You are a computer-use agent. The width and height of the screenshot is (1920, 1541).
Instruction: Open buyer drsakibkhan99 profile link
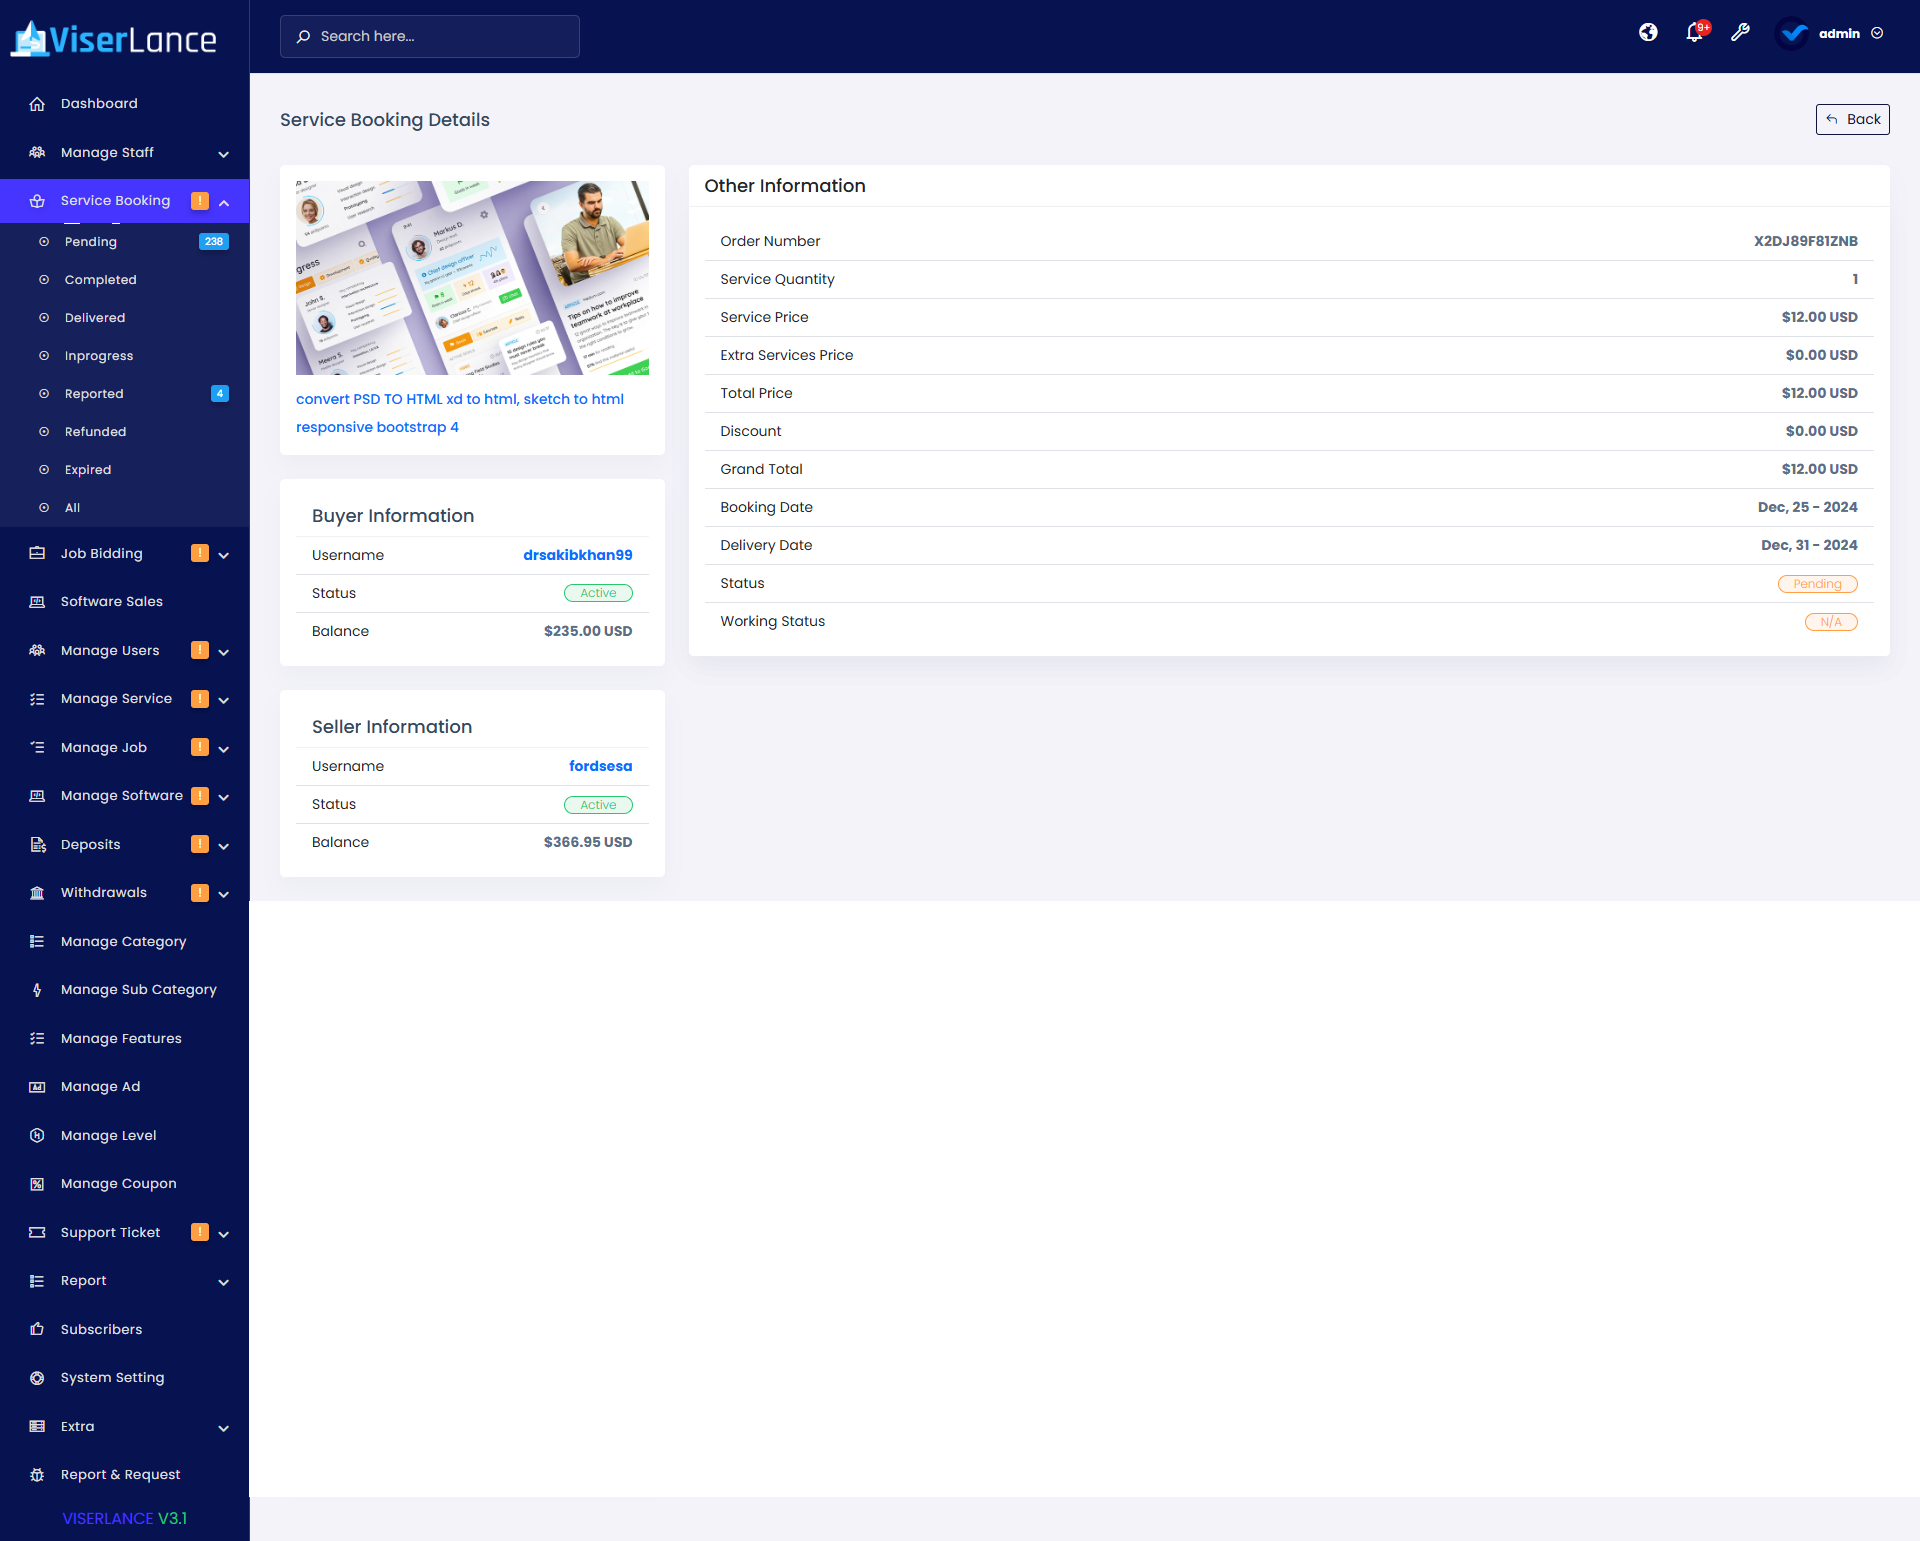coord(577,555)
